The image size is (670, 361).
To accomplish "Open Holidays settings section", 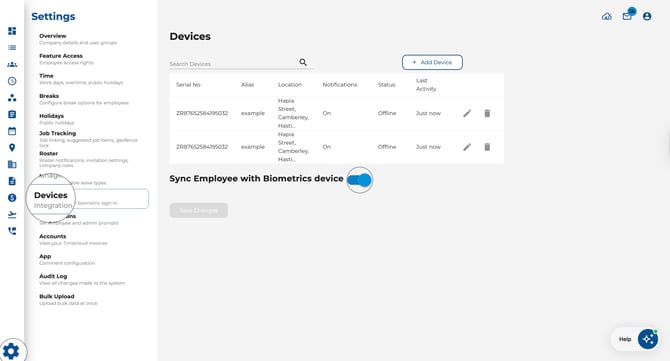I will [x=56, y=119].
